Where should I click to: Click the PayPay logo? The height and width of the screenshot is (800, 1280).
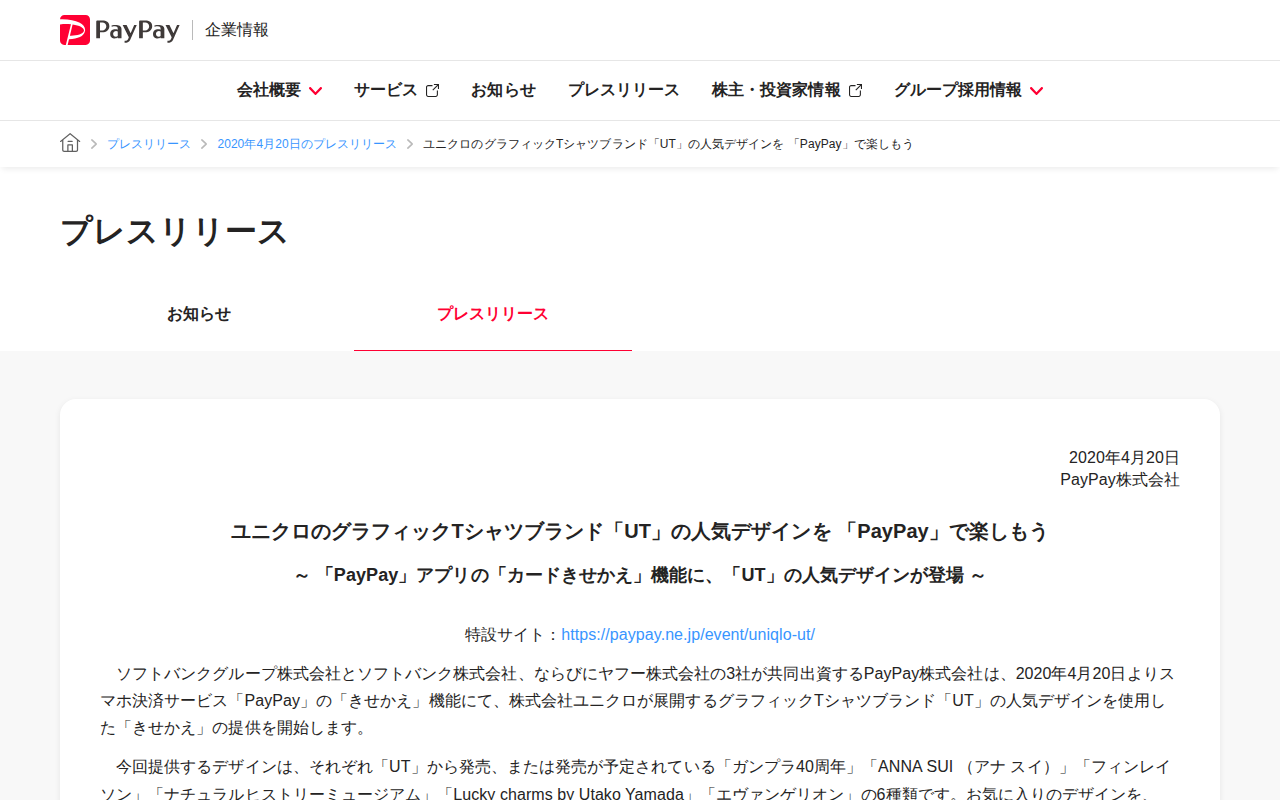(x=119, y=30)
